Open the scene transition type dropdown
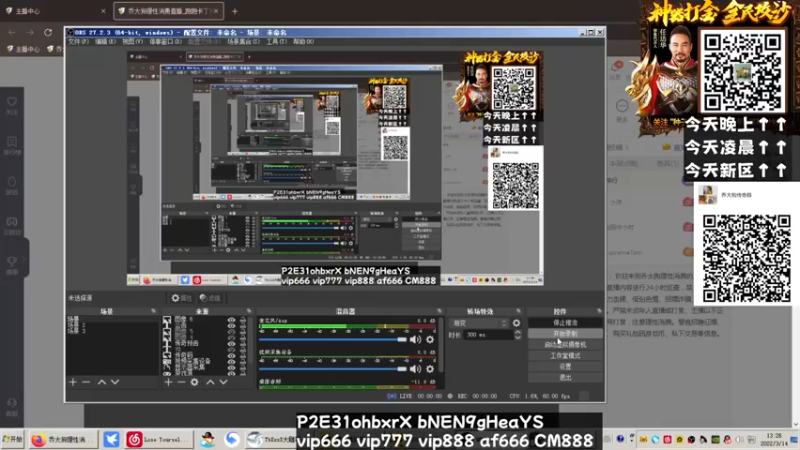This screenshot has width=800, height=450. pyautogui.click(x=479, y=323)
